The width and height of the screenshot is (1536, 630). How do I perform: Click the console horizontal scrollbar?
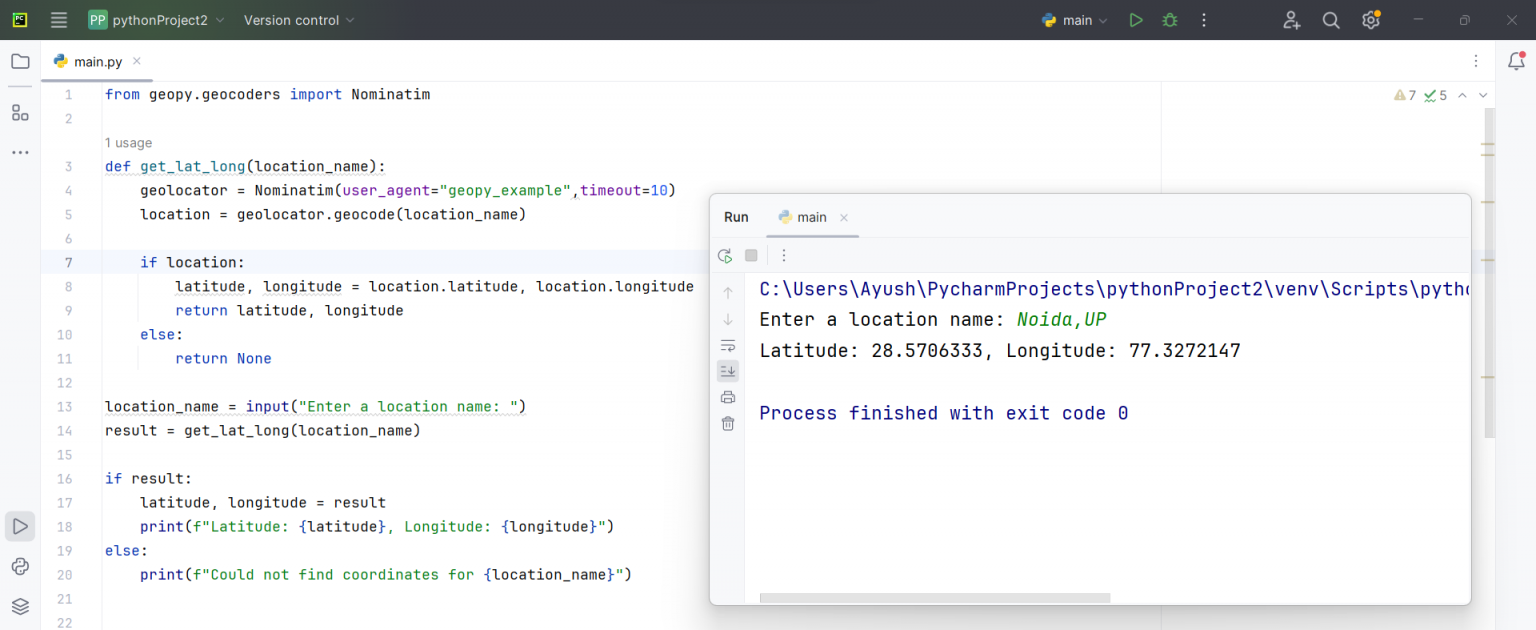coord(935,598)
